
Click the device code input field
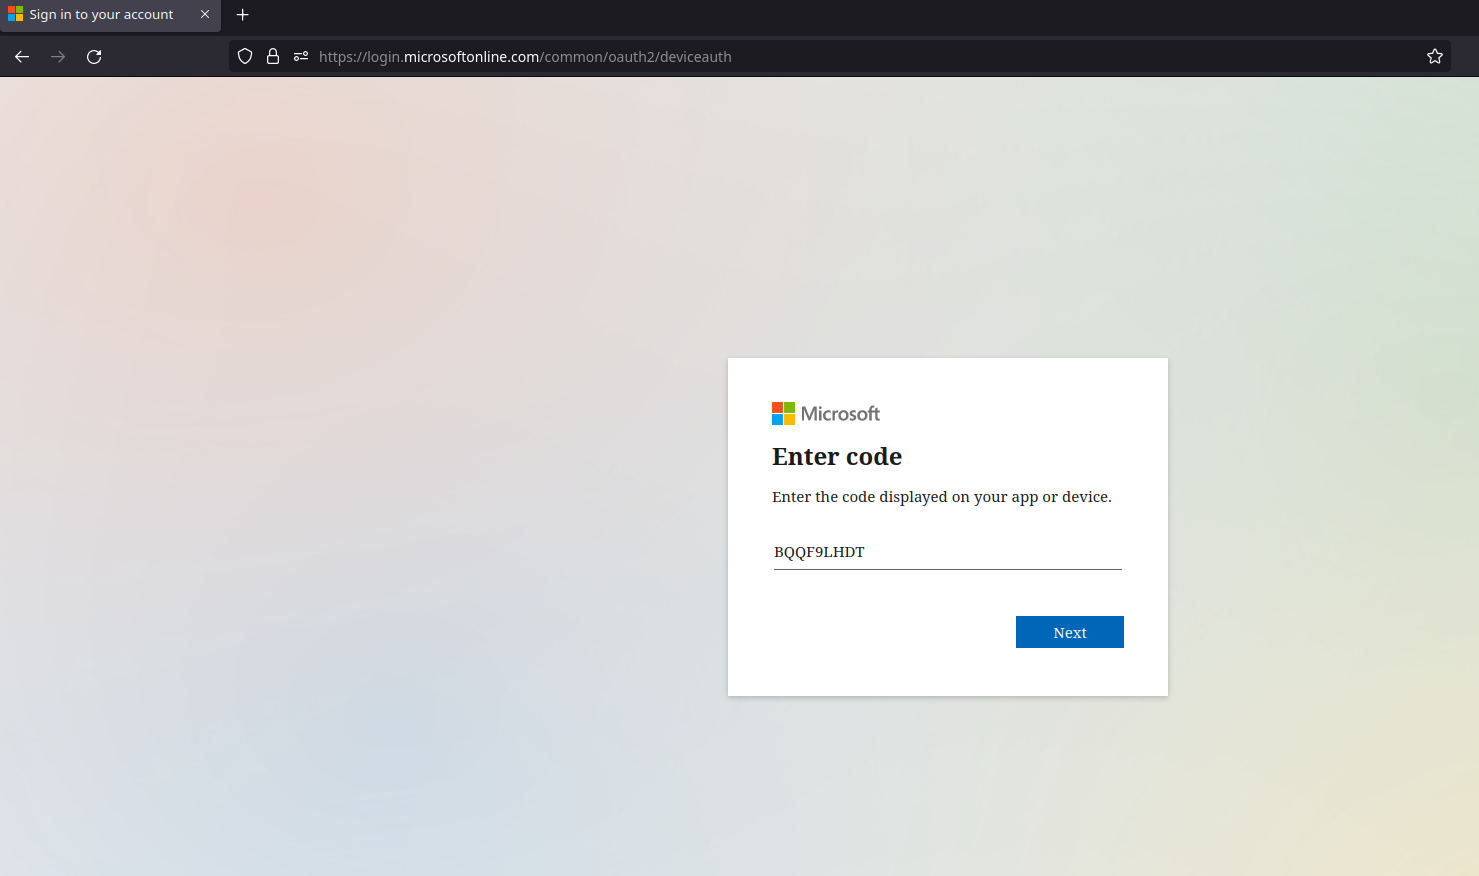[x=946, y=552]
